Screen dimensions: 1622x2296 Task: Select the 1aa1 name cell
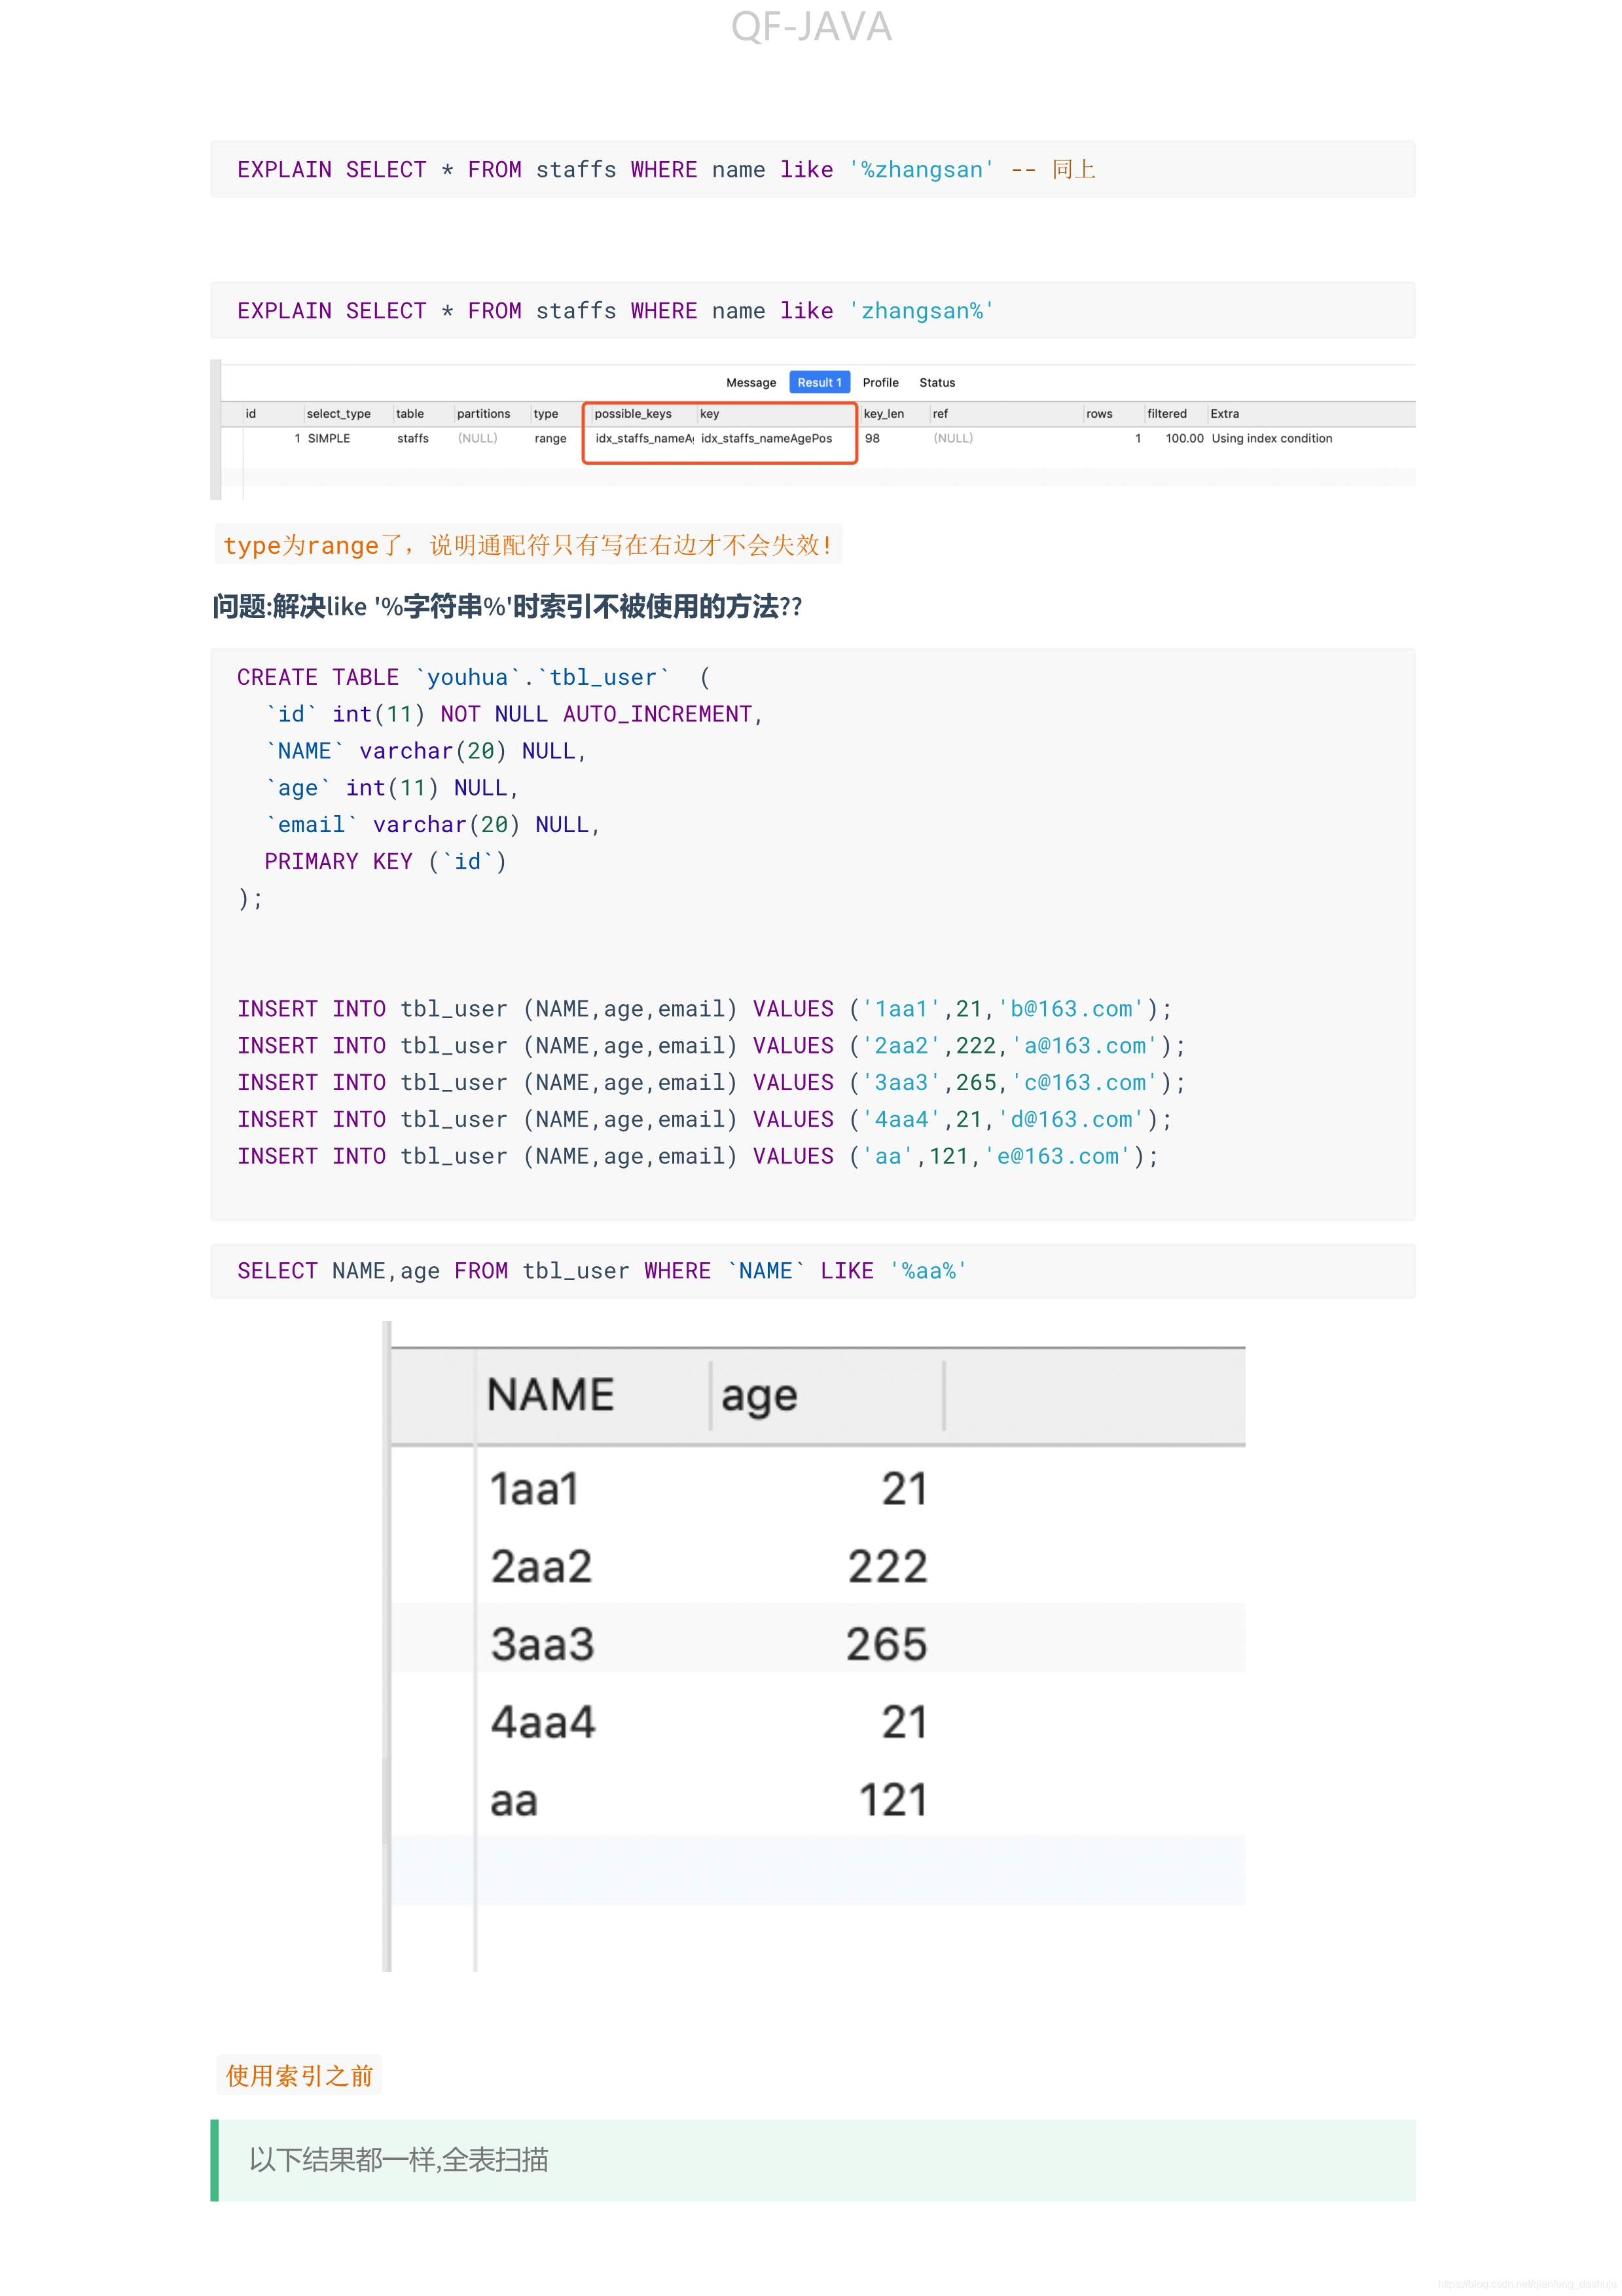(534, 1489)
